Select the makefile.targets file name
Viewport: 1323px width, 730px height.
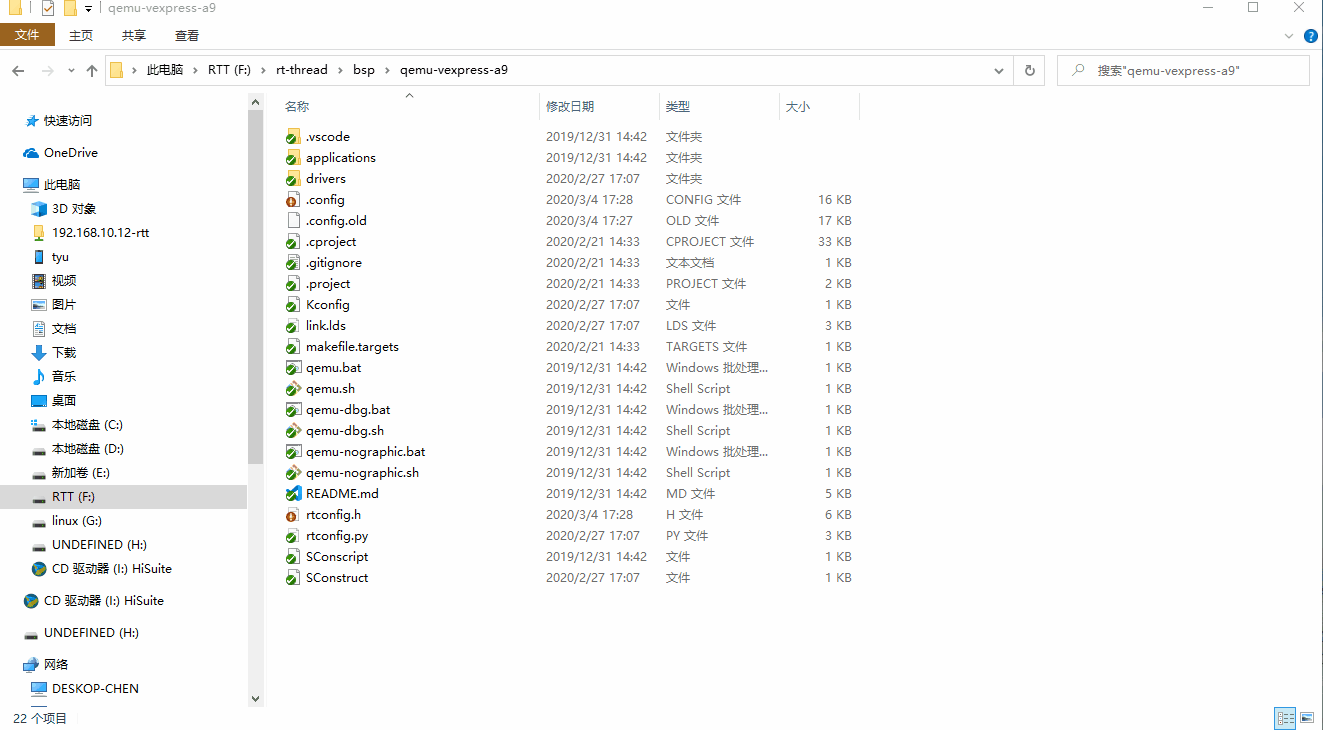click(x=352, y=347)
